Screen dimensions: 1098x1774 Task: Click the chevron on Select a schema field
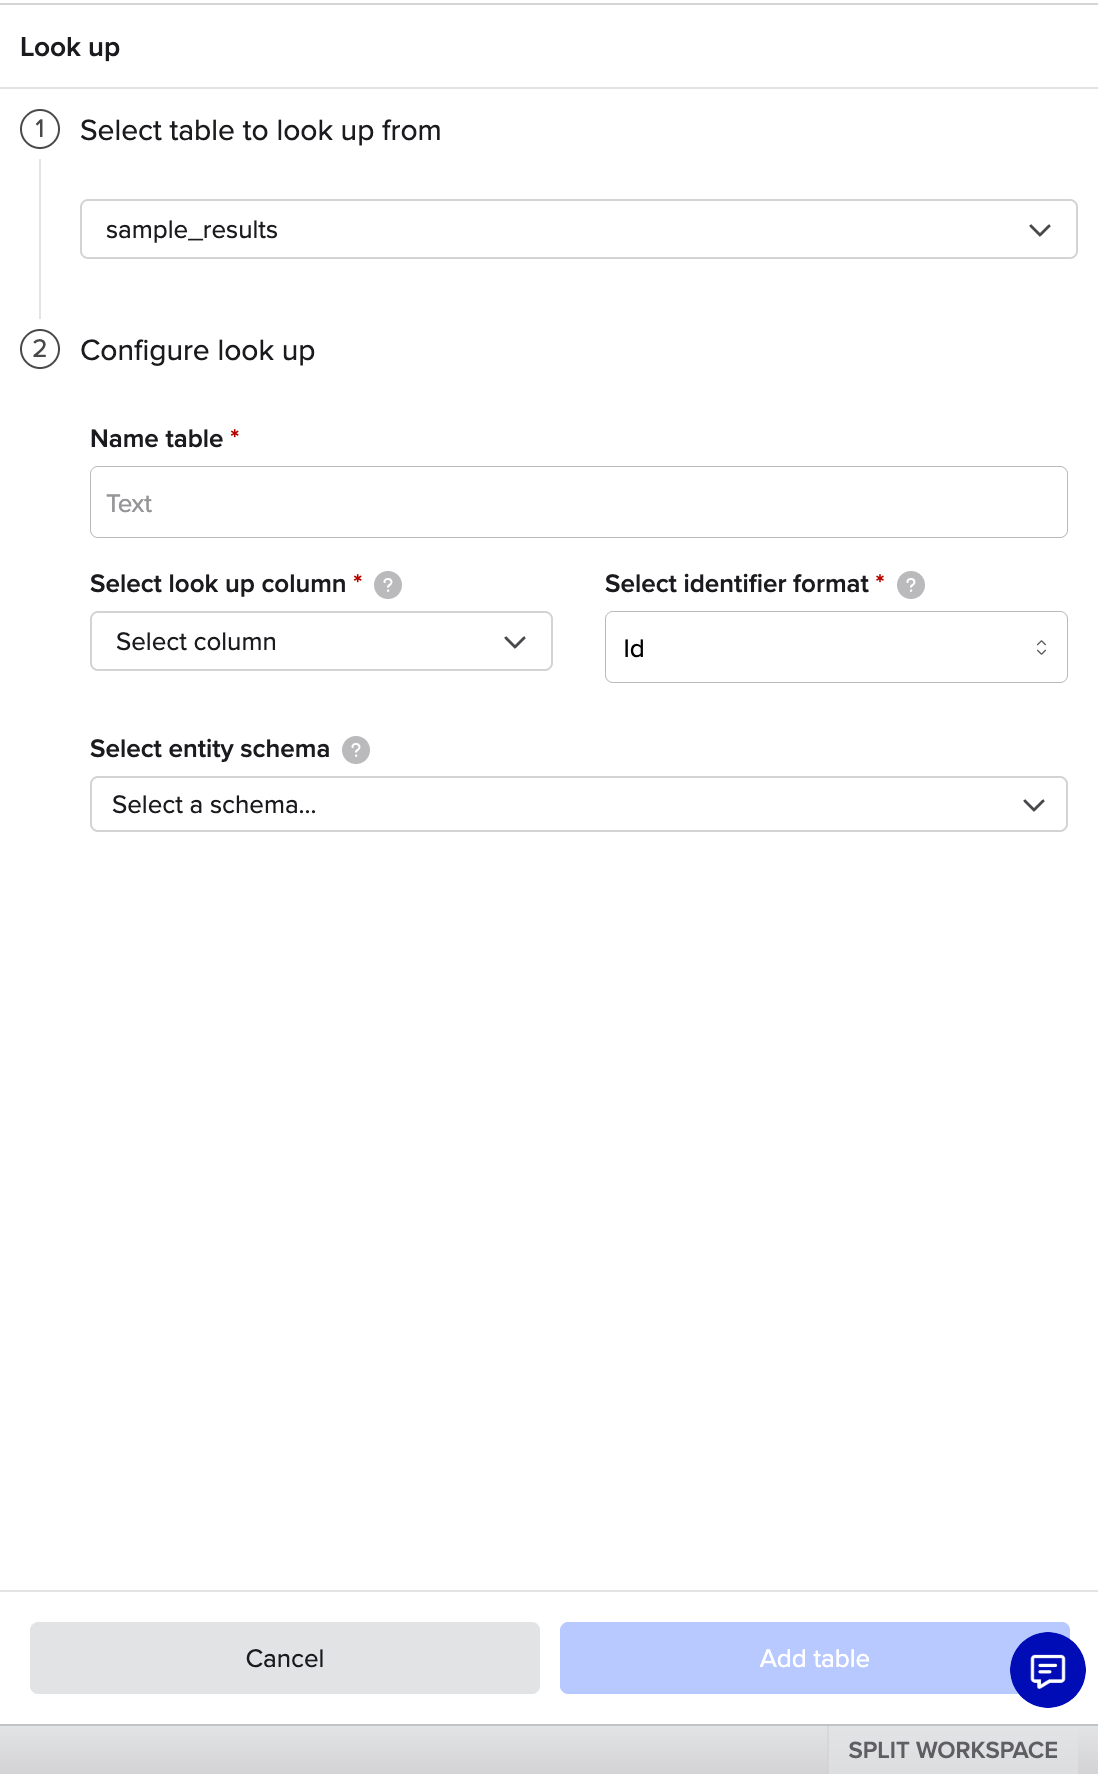click(x=1034, y=805)
